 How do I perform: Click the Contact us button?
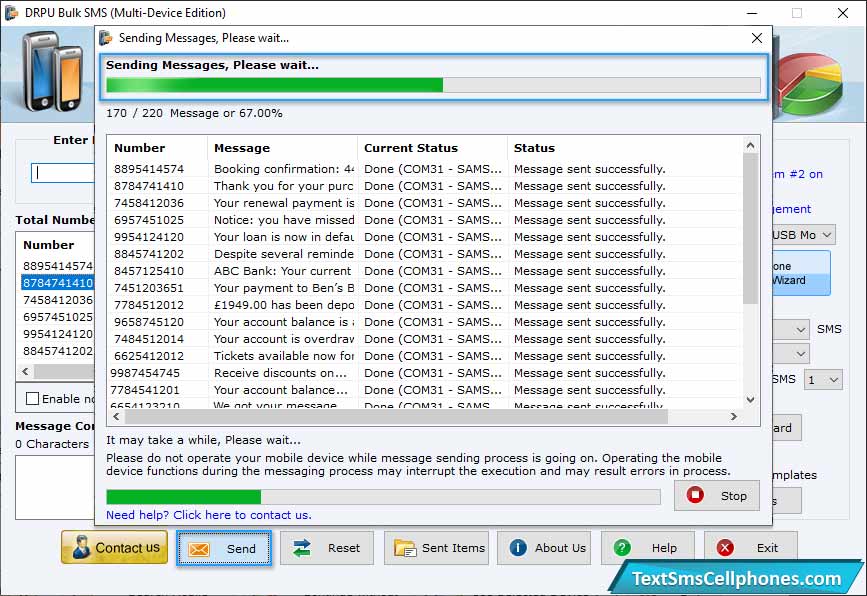tap(114, 547)
